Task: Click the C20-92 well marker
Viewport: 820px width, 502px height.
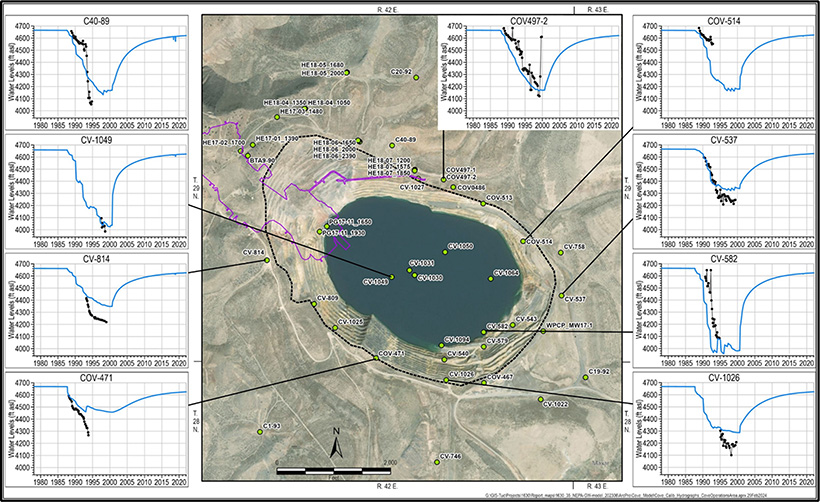Action: coord(416,77)
